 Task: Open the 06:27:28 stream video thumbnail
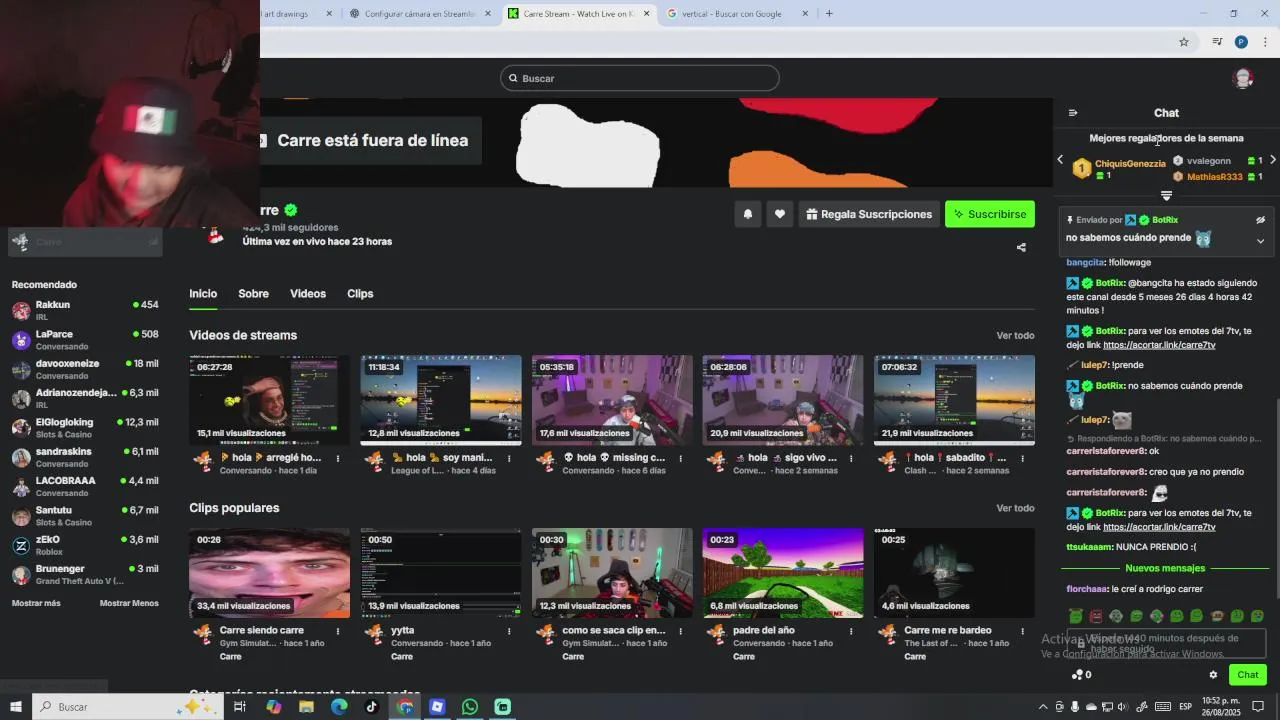coord(270,400)
